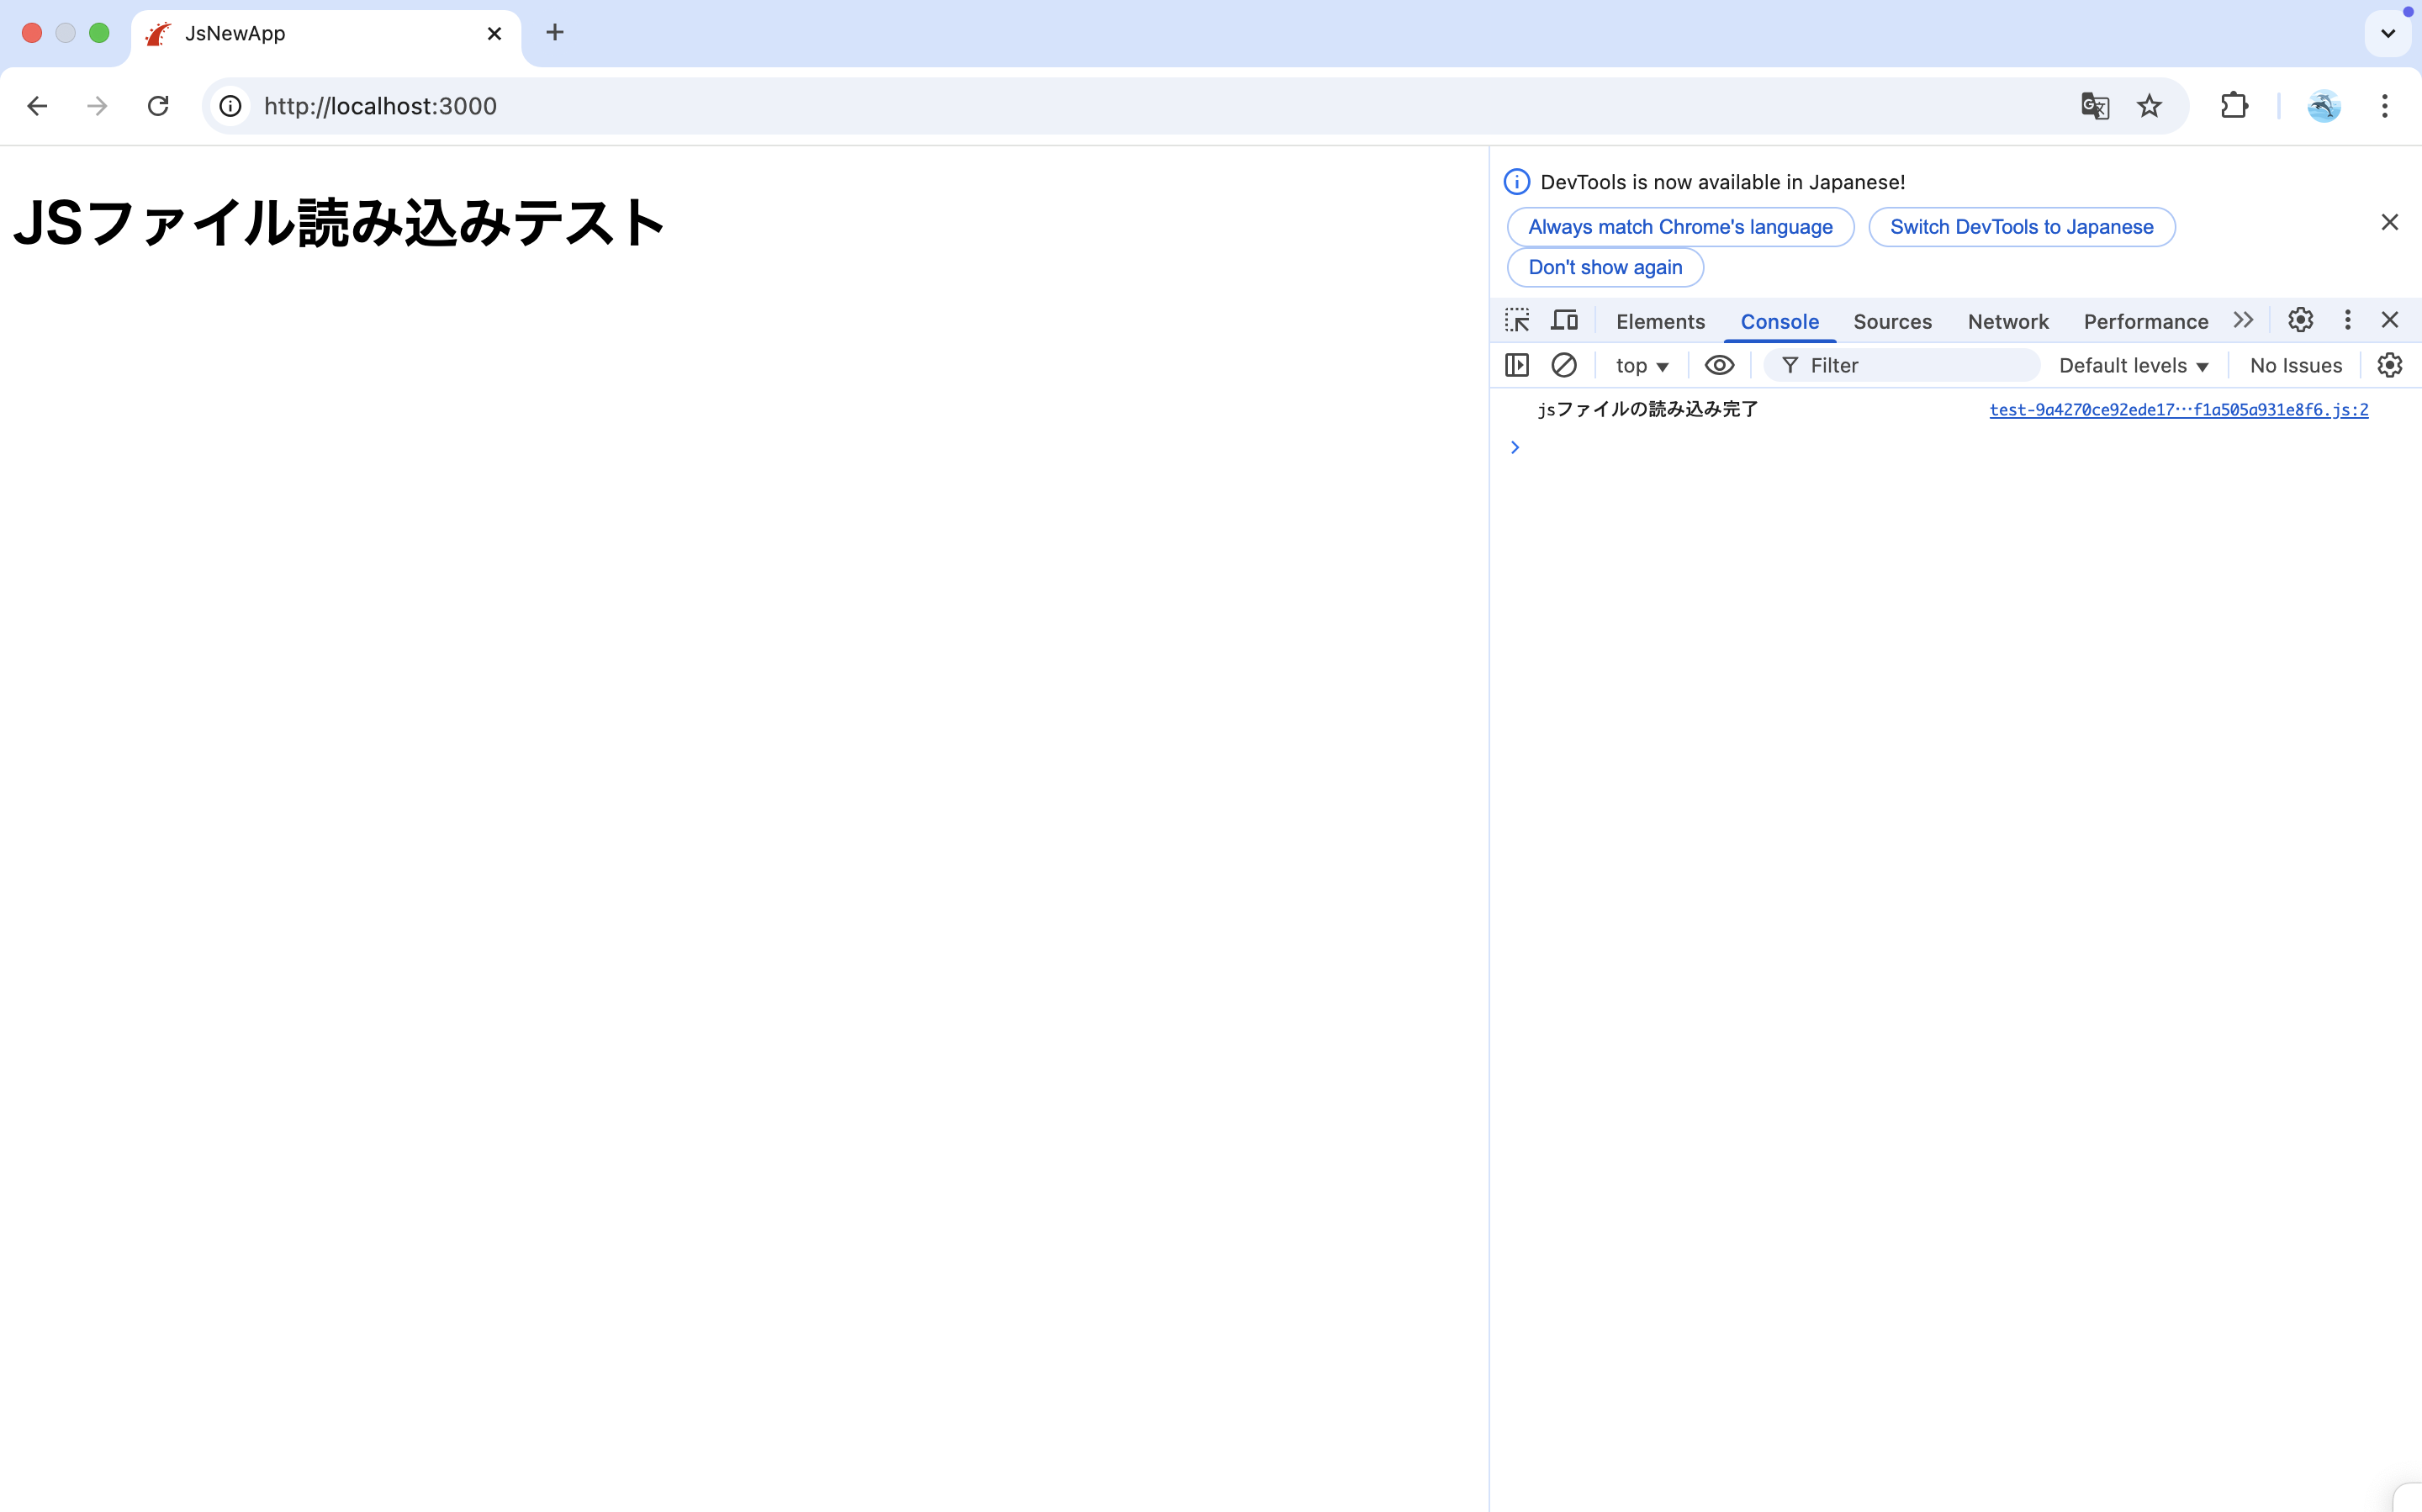This screenshot has width=2422, height=1512.
Task: Expand the top JavaScript context dropdown
Action: click(x=1641, y=366)
